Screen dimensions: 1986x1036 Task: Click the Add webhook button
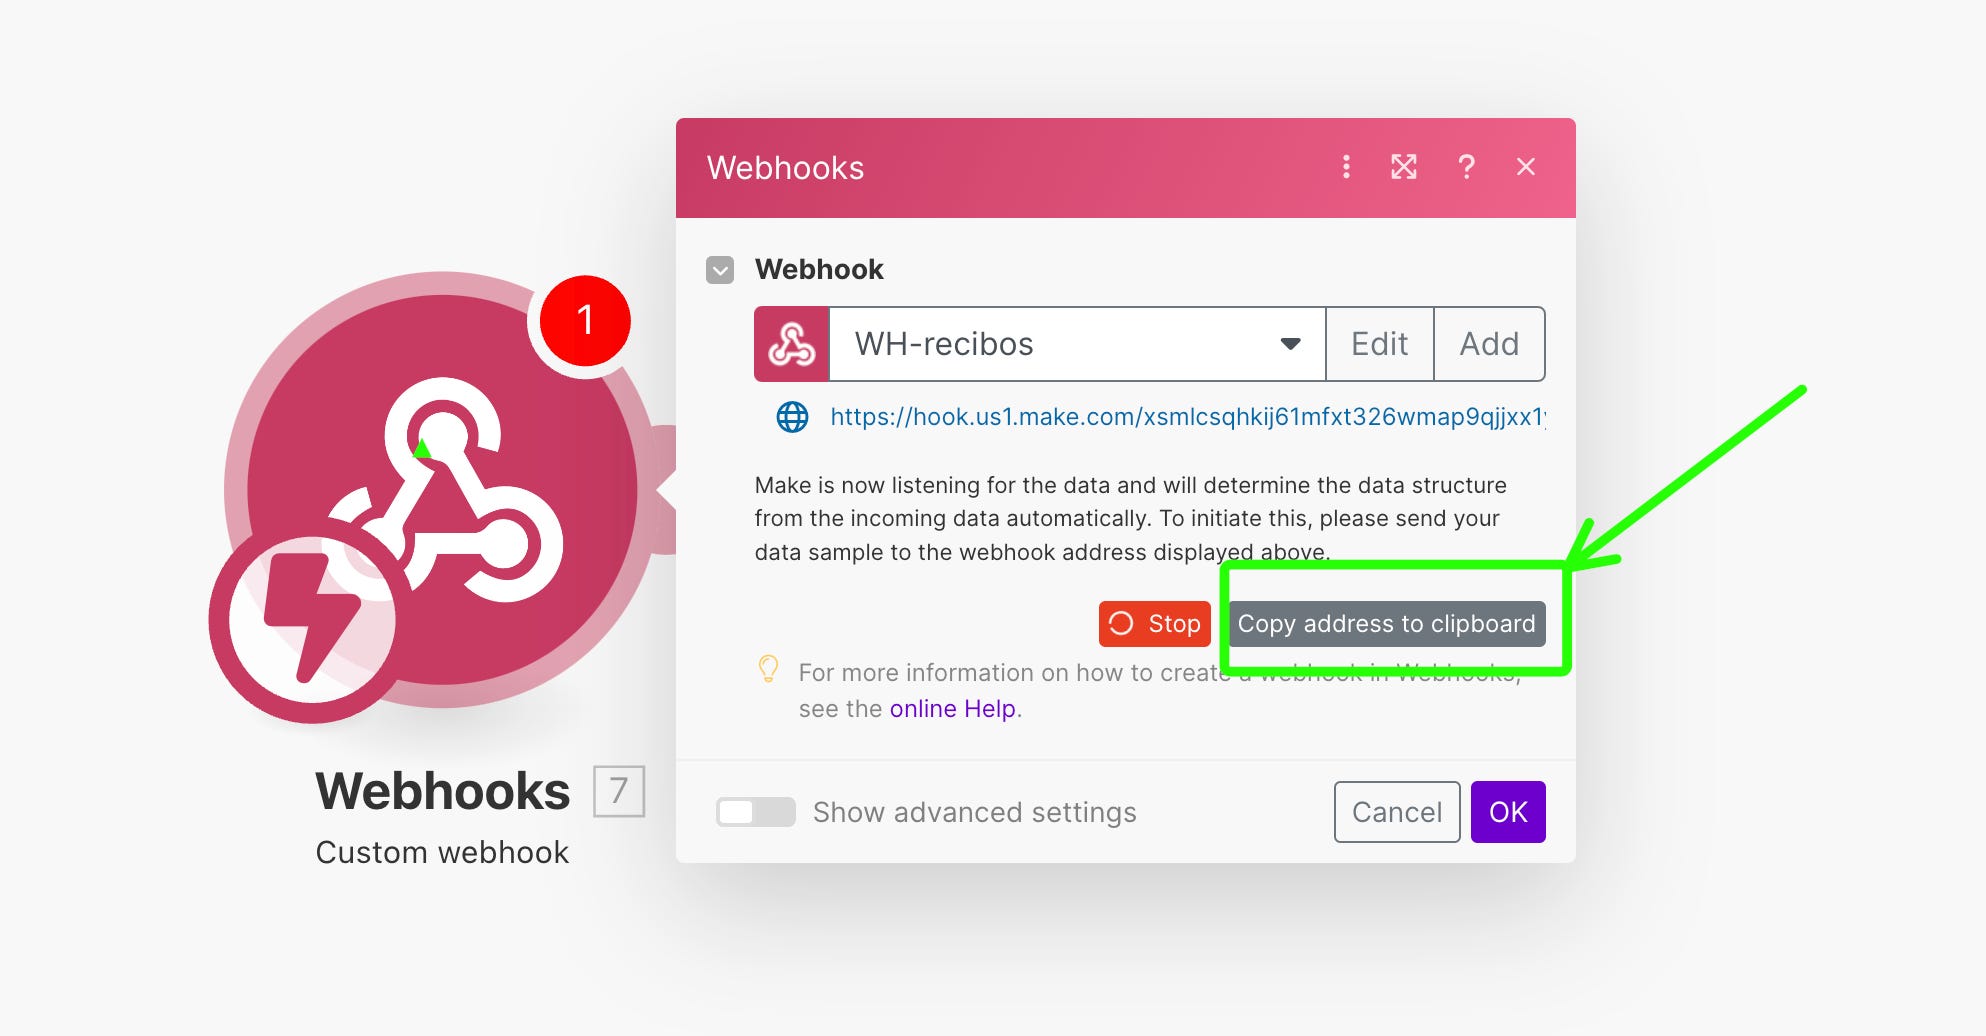click(1489, 344)
